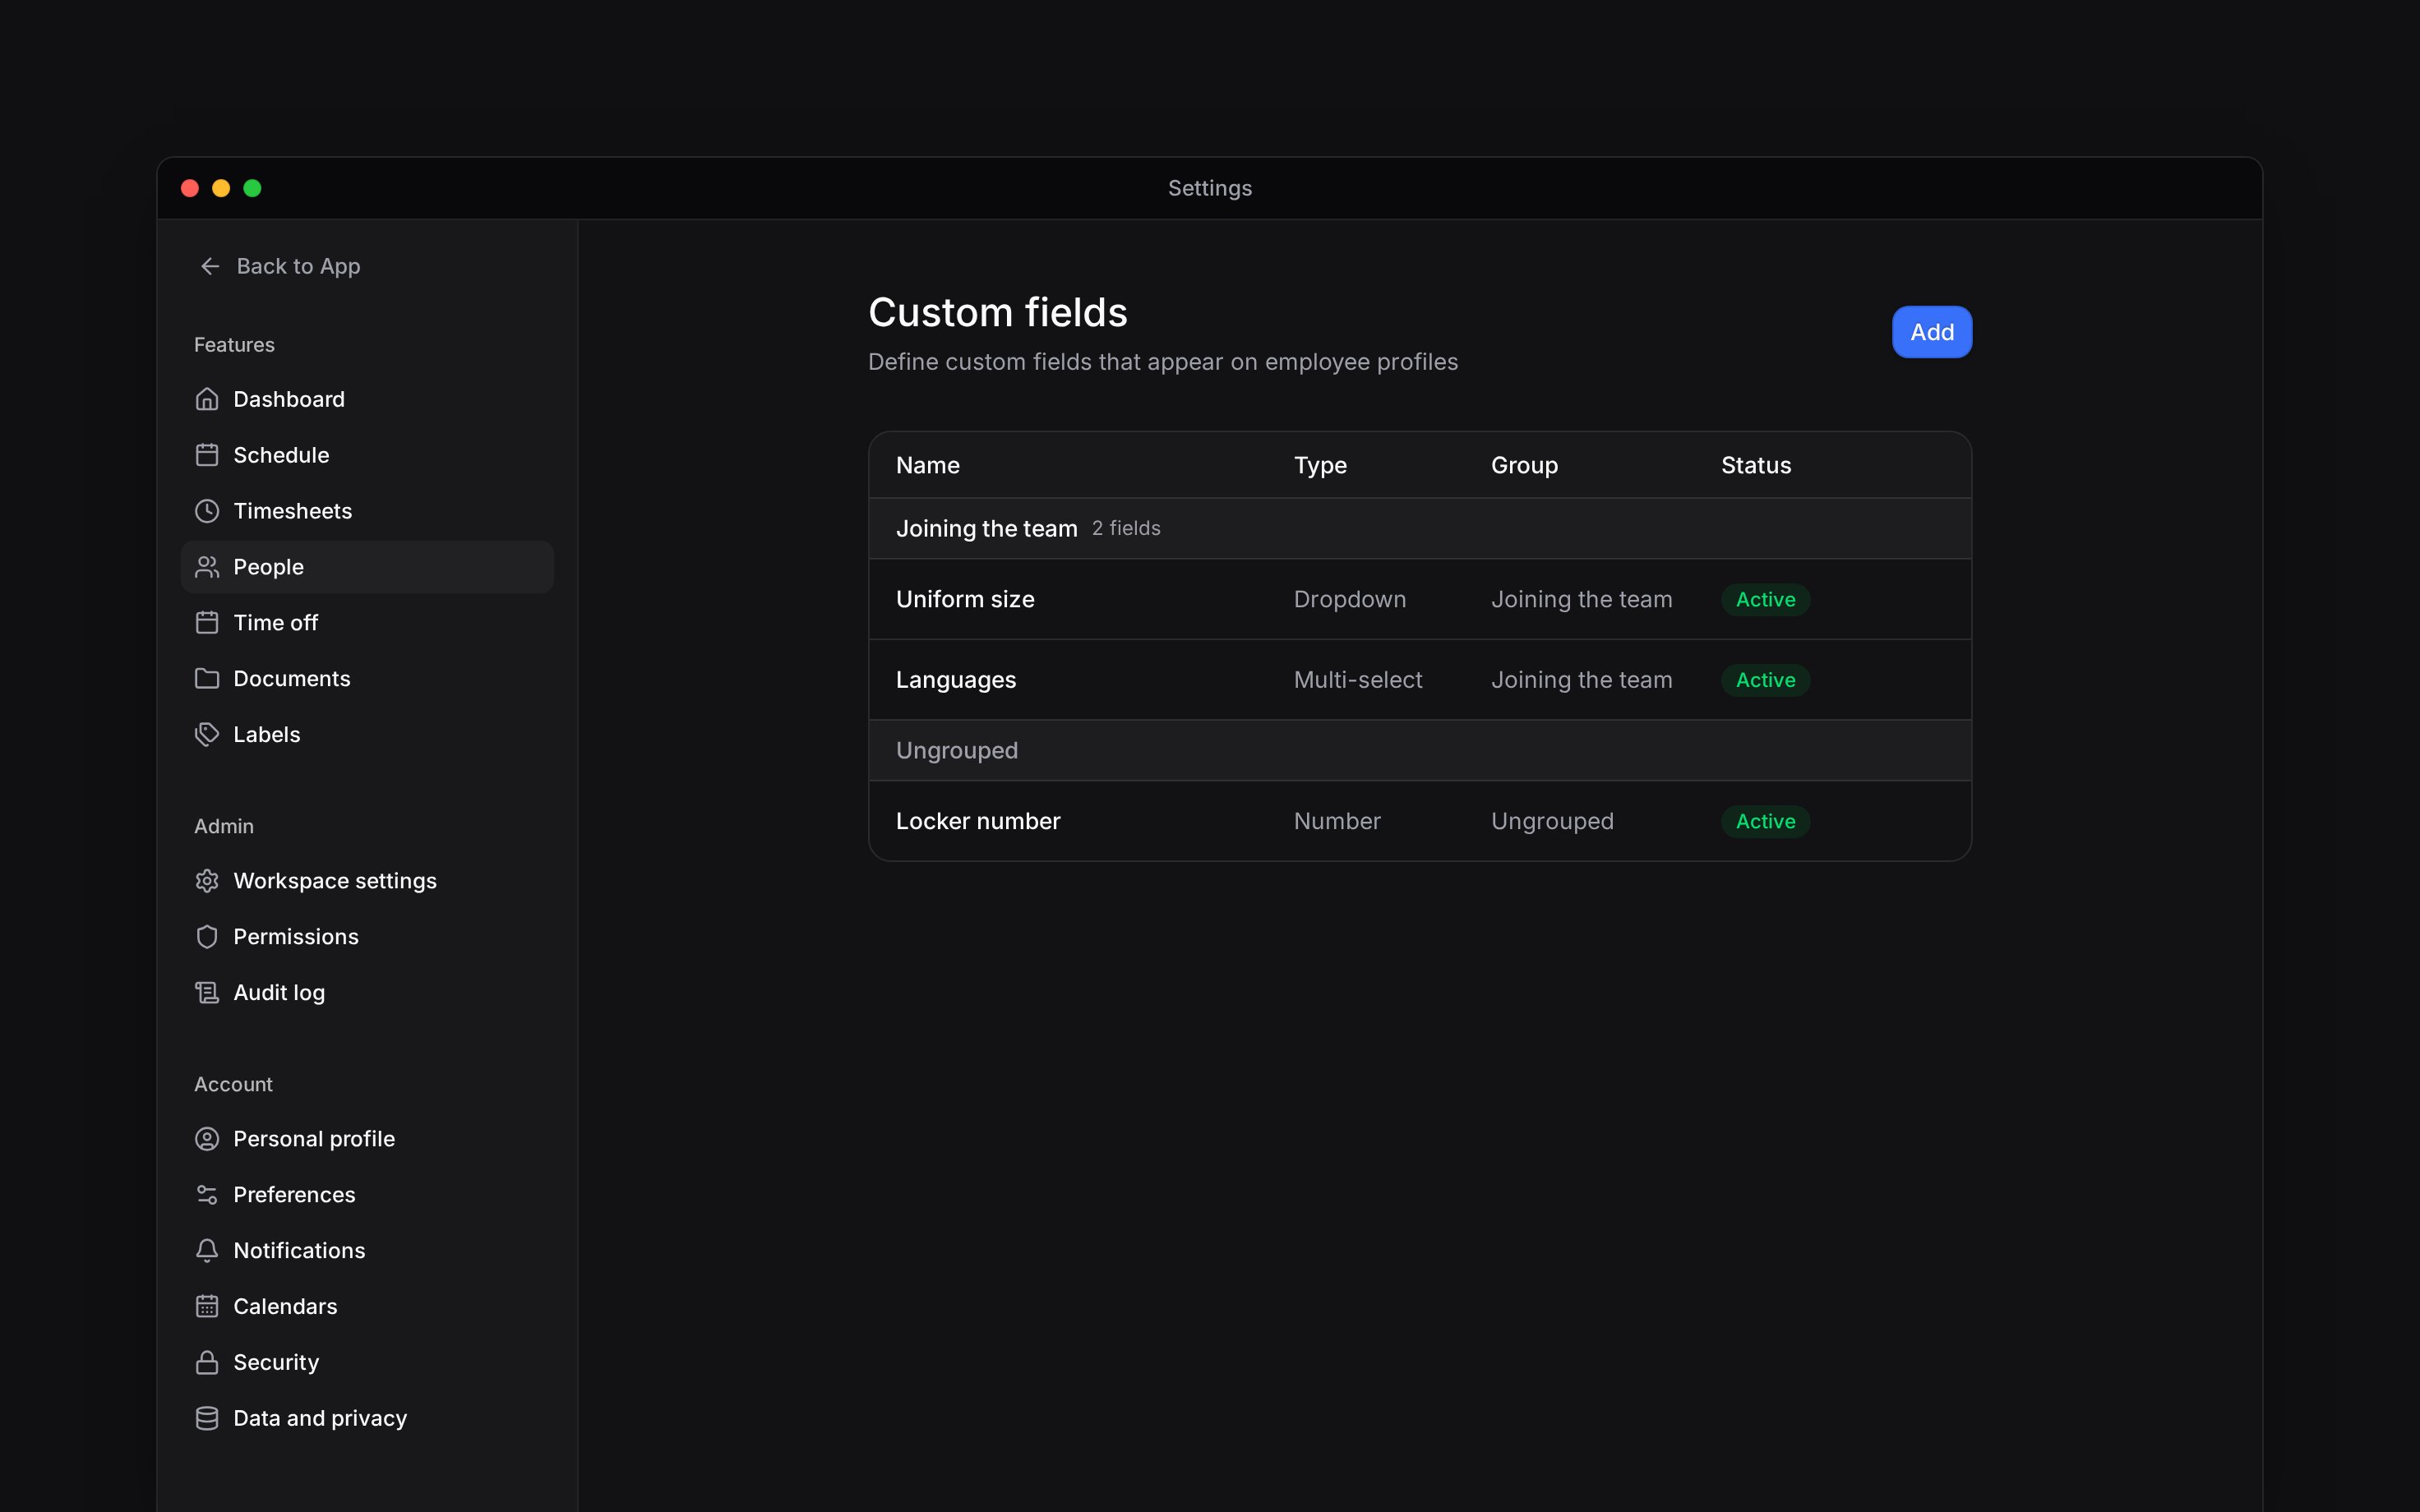The width and height of the screenshot is (2420, 1512).
Task: Open Data and privacy page
Action: 367,1419
